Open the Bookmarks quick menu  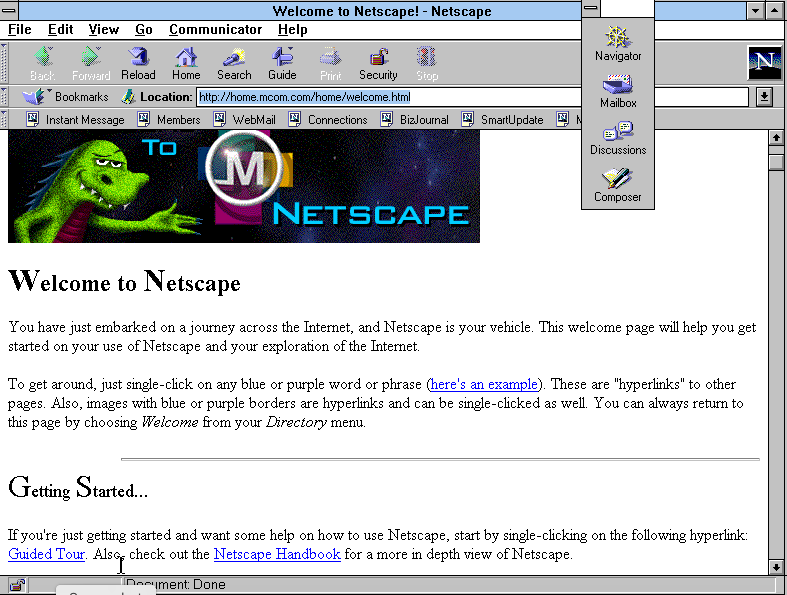point(65,96)
